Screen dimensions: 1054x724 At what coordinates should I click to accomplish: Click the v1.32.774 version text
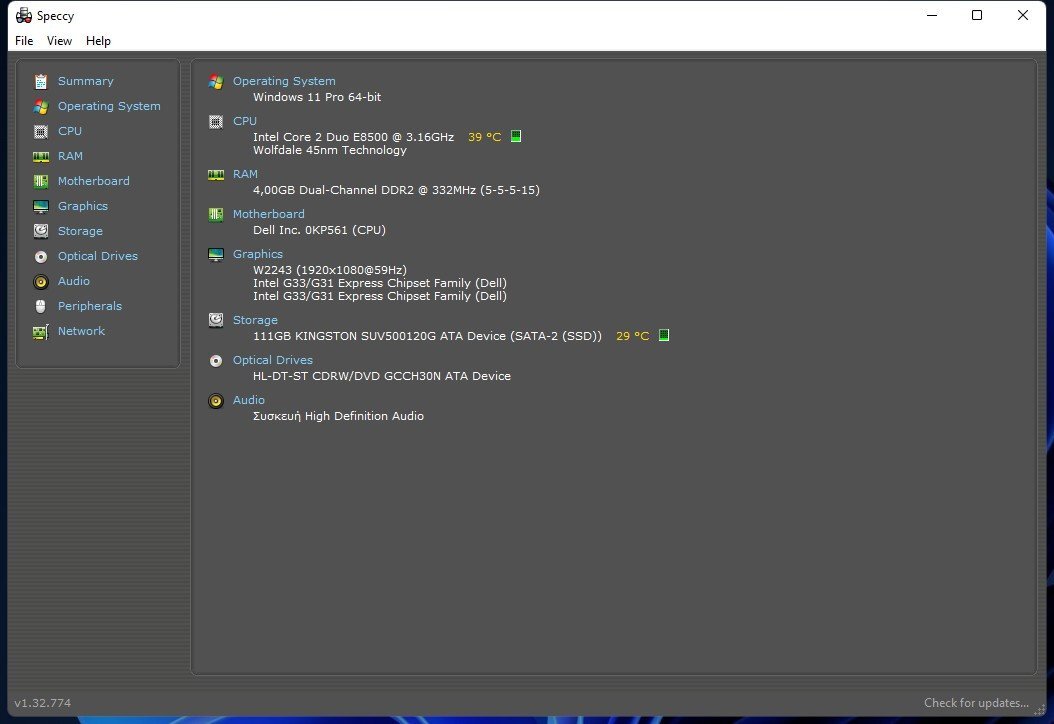pos(42,703)
